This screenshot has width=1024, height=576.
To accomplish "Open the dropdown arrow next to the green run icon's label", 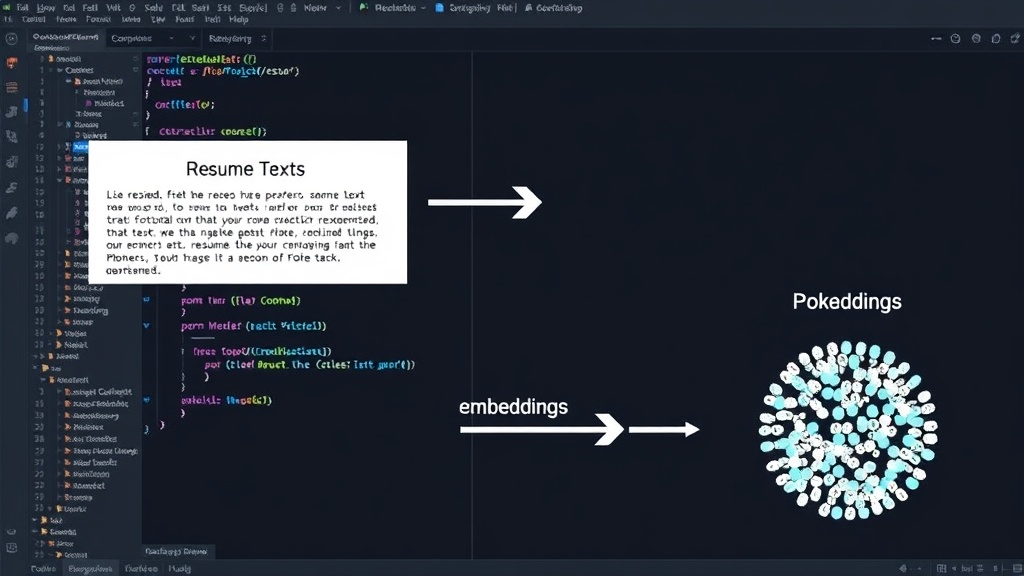I will click(x=423, y=8).
